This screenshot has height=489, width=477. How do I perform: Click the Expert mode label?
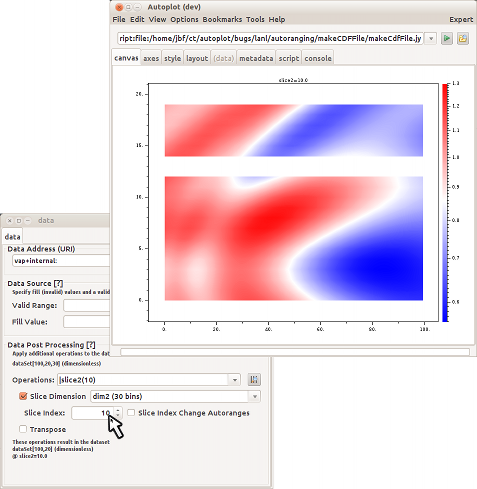[x=461, y=19]
